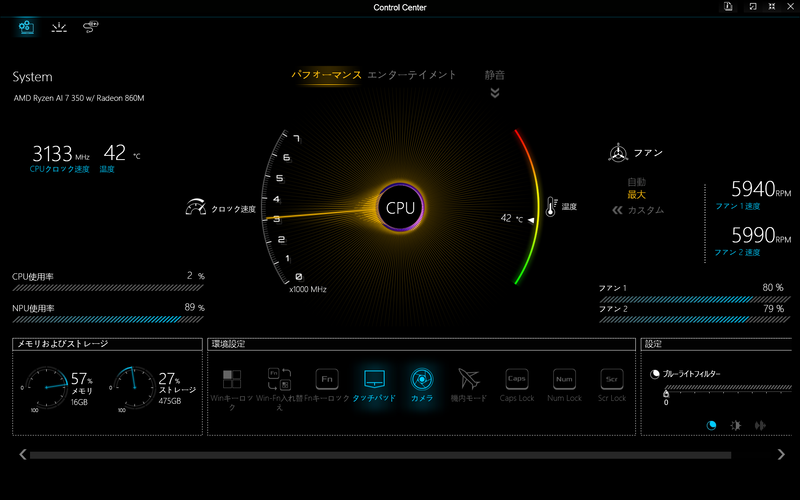Click the clock speed gauge icon
This screenshot has width=800, height=500.
pyautogui.click(x=196, y=207)
